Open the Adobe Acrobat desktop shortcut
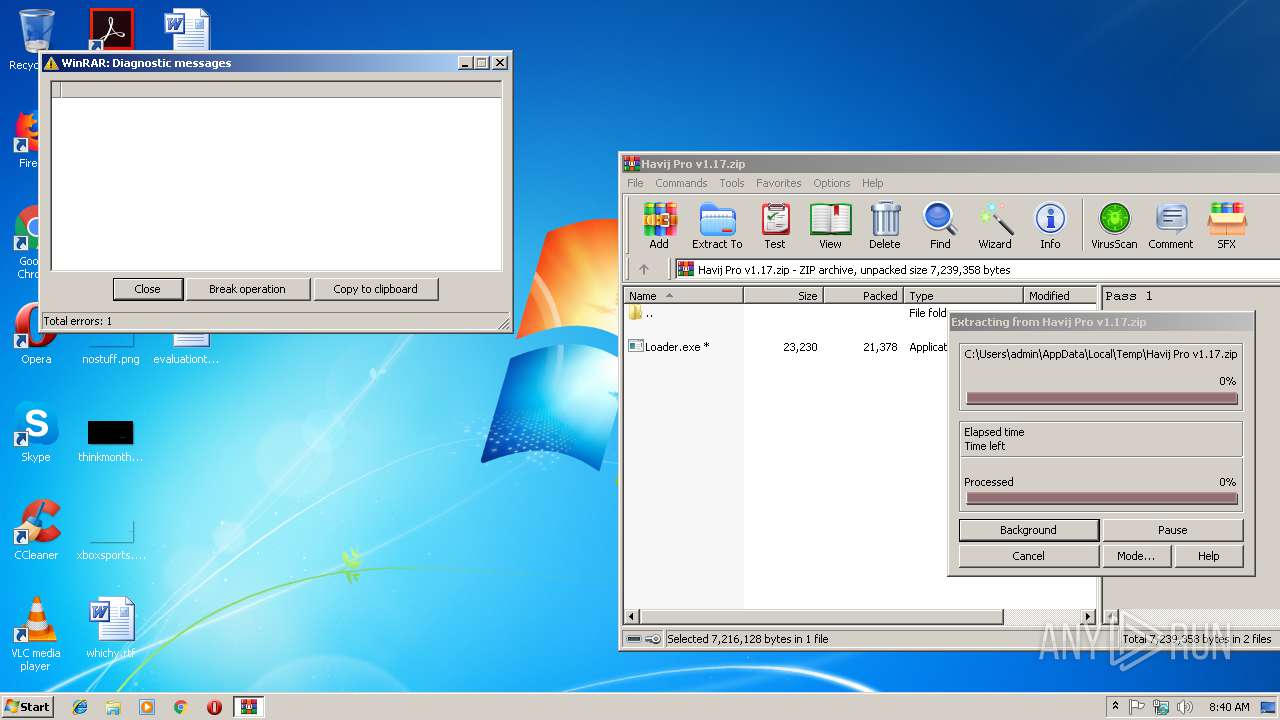Image resolution: width=1280 pixels, height=720 pixels. (111, 30)
